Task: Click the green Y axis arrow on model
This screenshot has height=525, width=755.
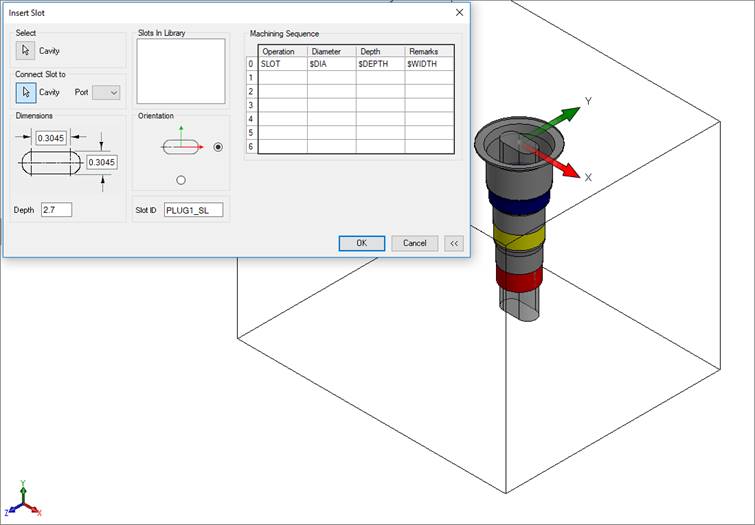Action: 559,118
